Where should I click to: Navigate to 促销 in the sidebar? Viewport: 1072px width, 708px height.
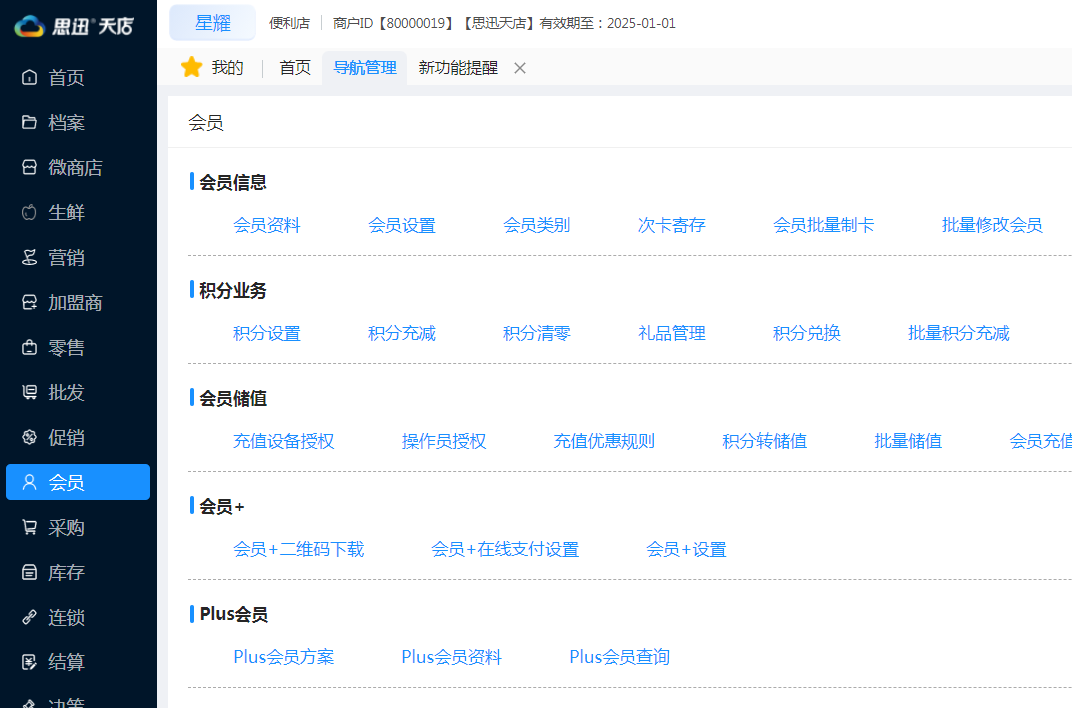pyautogui.click(x=66, y=437)
